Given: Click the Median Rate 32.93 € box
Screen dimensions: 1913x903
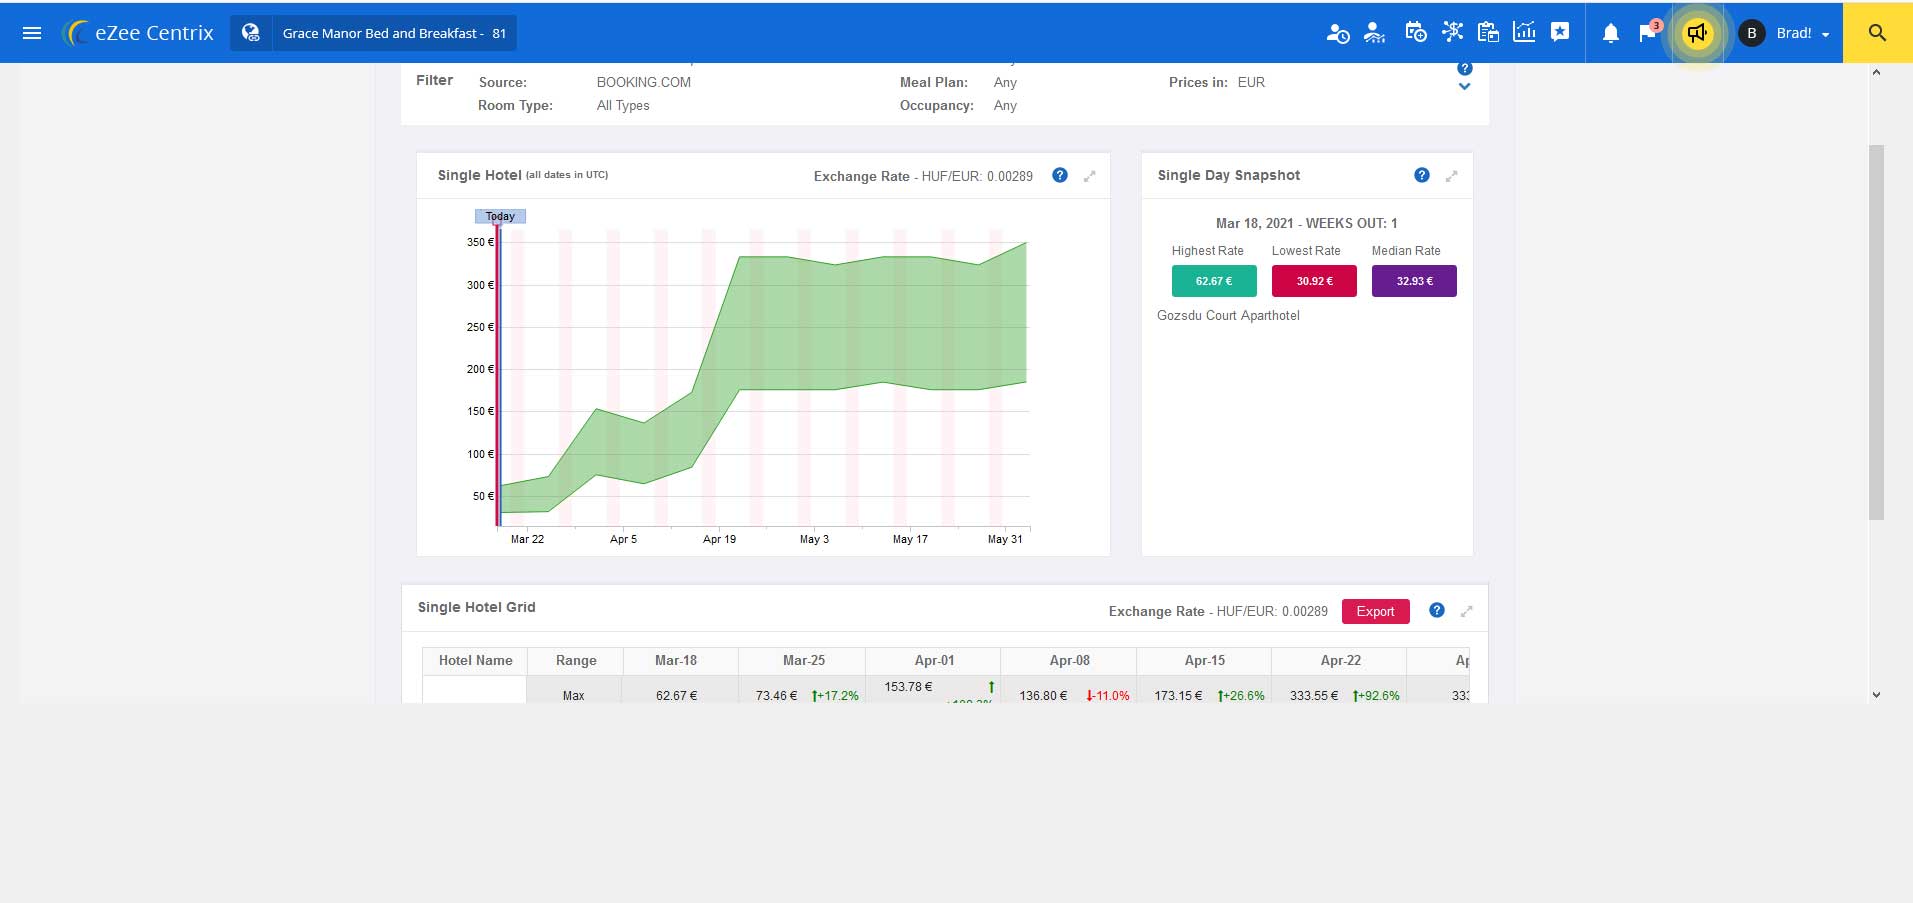Looking at the screenshot, I should (x=1414, y=281).
